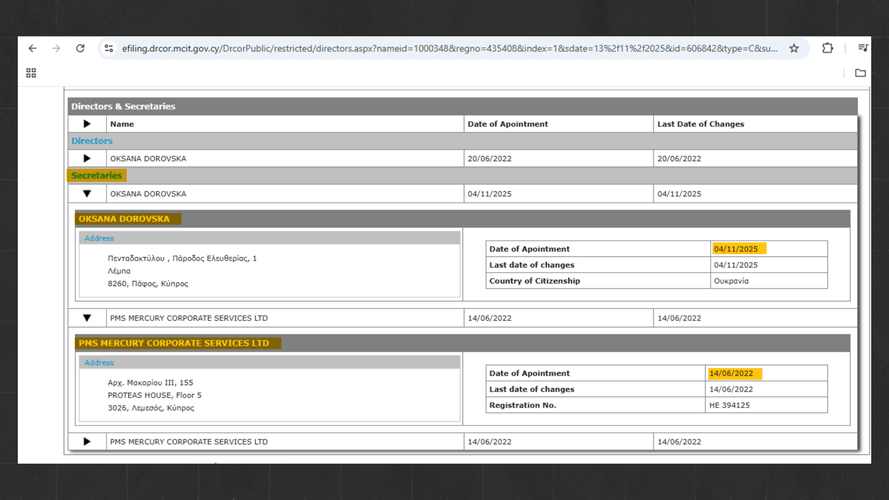The image size is (889, 500).
Task: Click the browser Forward arrow
Action: point(56,48)
